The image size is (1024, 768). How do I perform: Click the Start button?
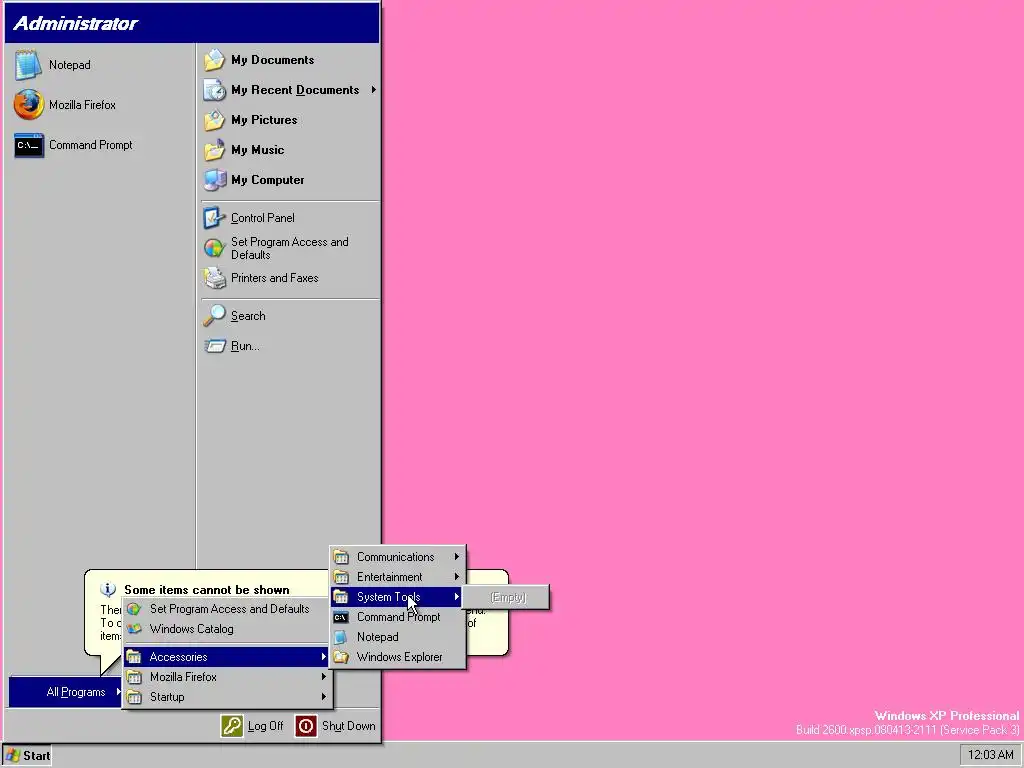pos(27,756)
